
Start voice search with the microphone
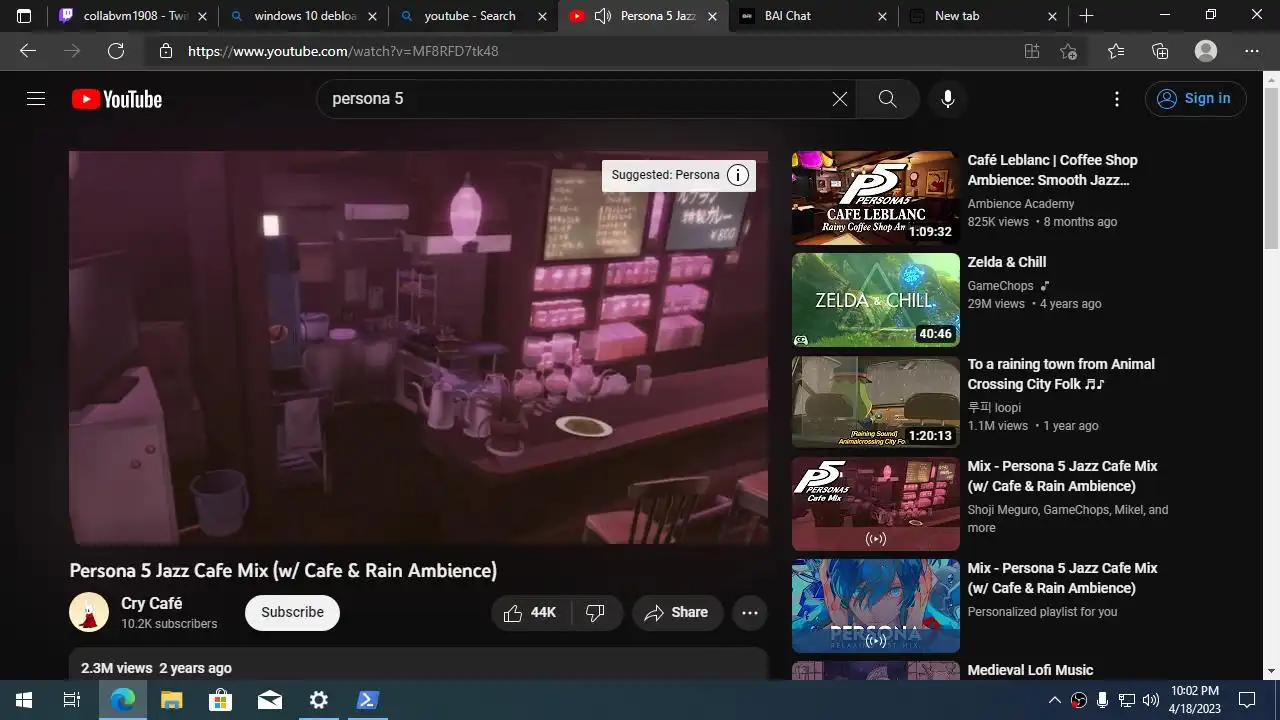(948, 98)
